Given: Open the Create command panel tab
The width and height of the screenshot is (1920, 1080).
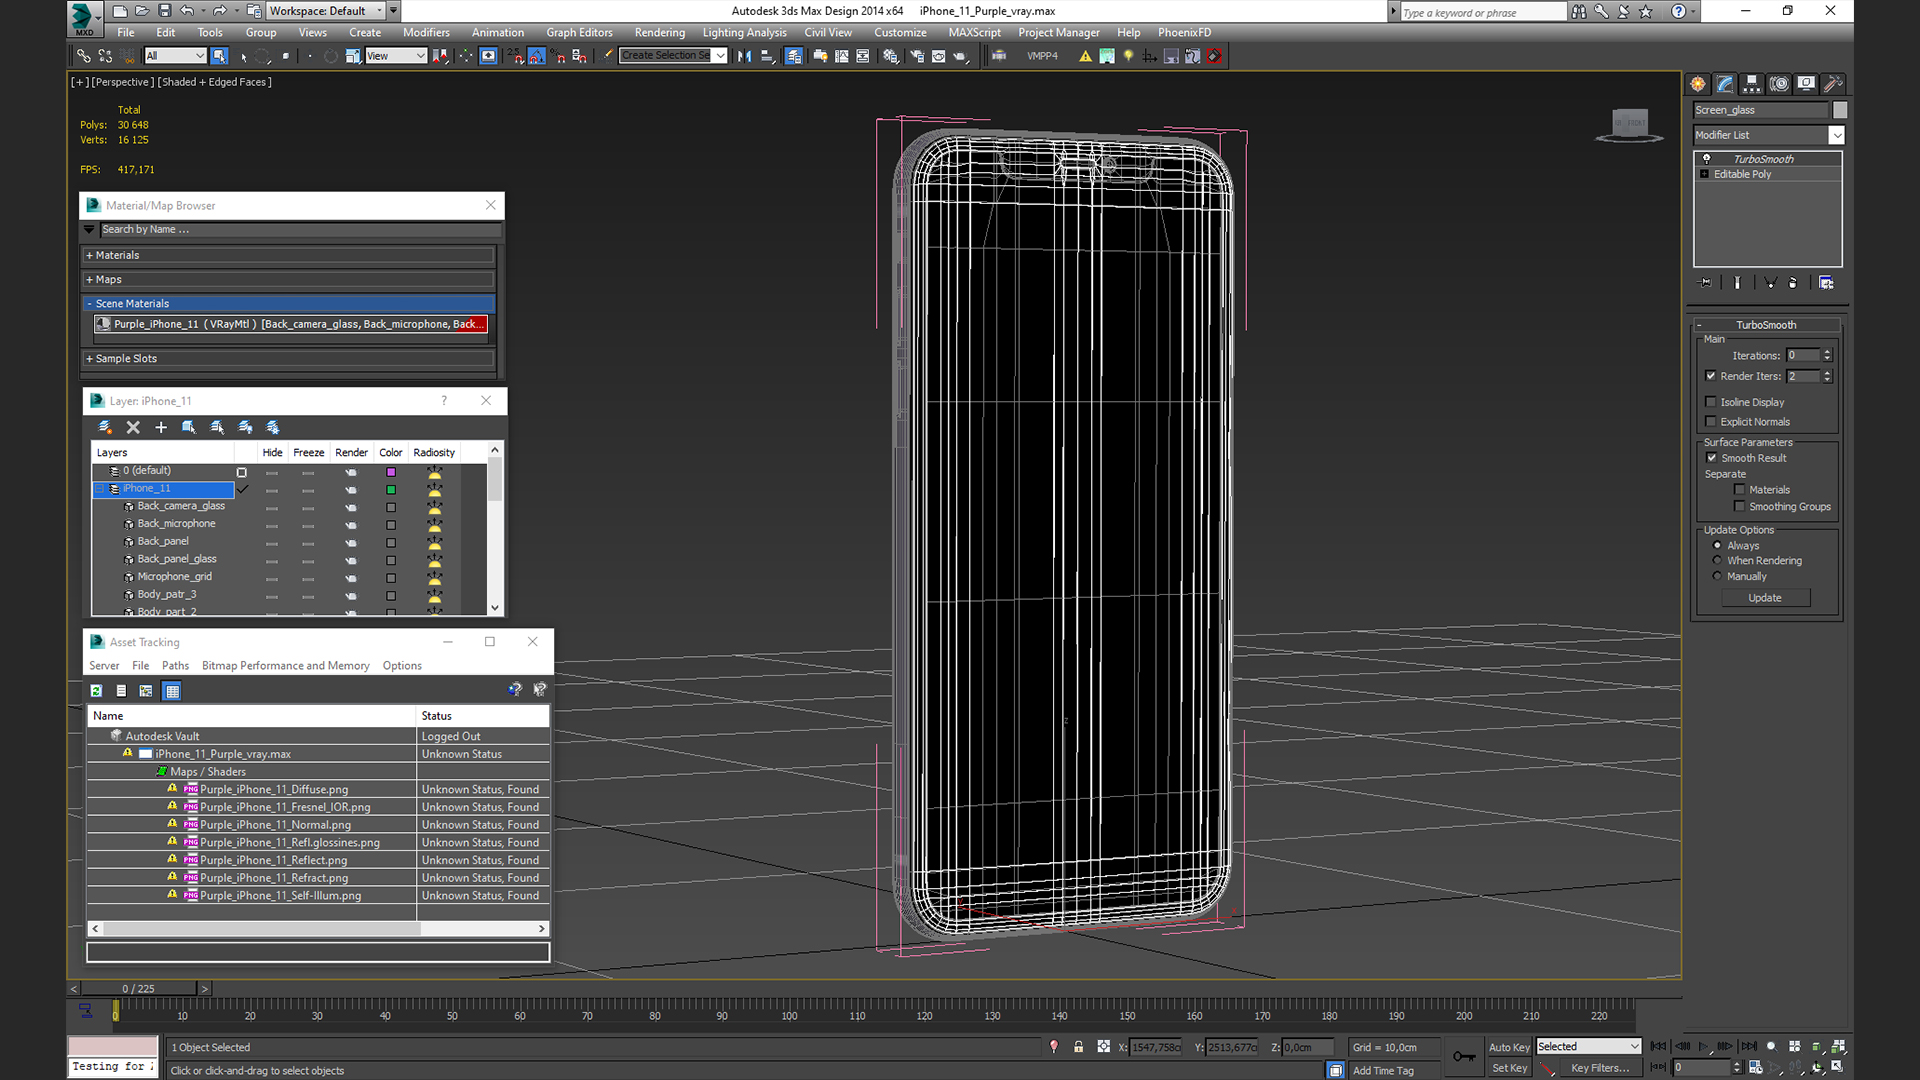Looking at the screenshot, I should 1698,84.
